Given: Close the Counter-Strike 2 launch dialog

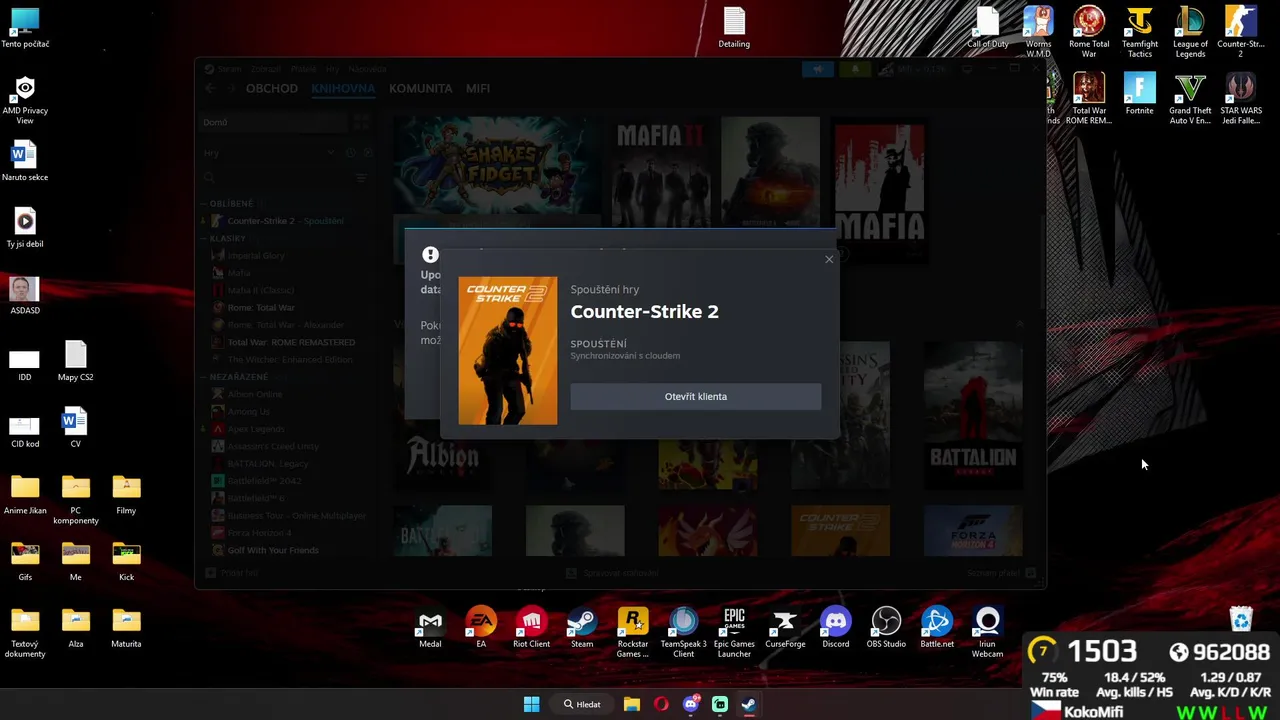Looking at the screenshot, I should (829, 260).
